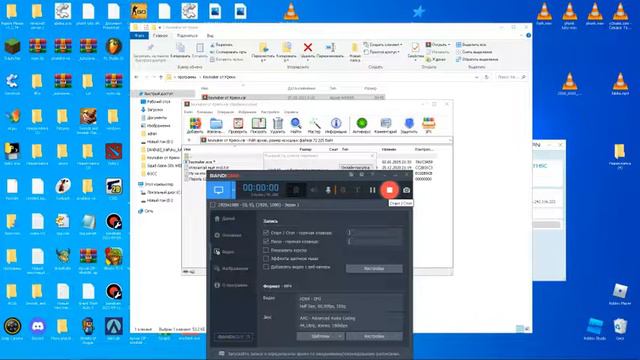Click the Explorer search box
Viewport: 640px width, 360px height.
[x=511, y=77]
